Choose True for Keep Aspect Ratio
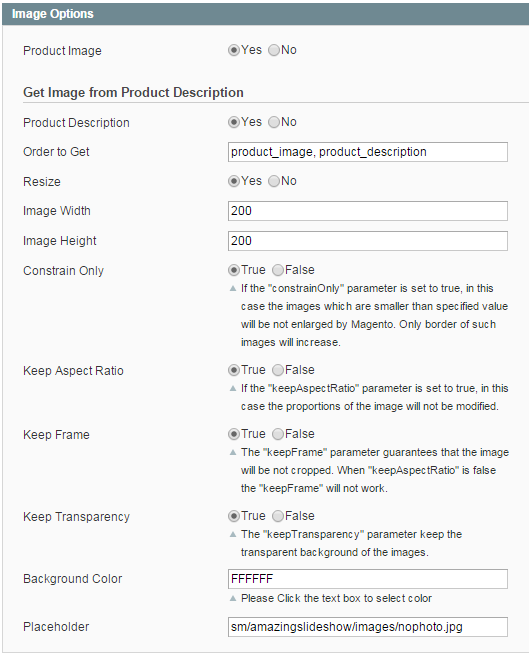 pos(234,370)
